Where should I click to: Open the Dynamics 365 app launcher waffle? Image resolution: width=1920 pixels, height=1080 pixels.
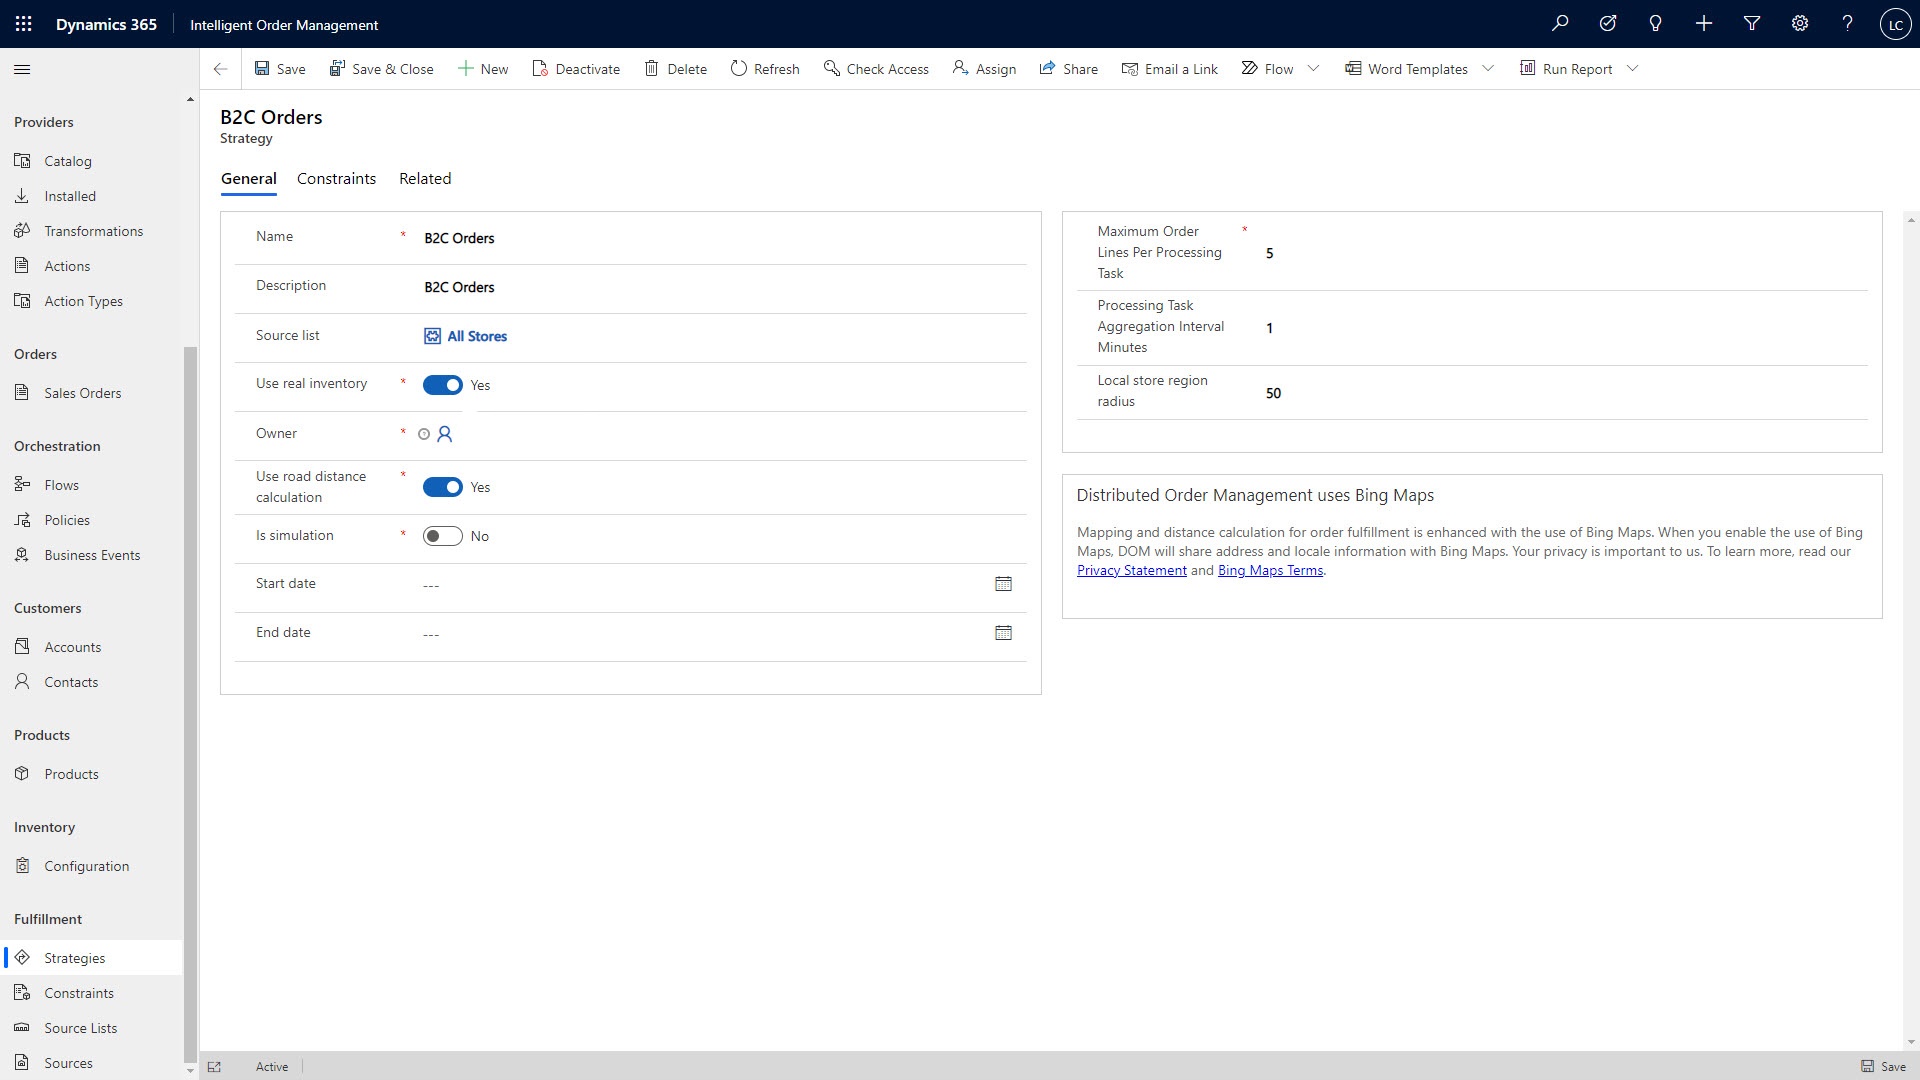click(x=23, y=24)
